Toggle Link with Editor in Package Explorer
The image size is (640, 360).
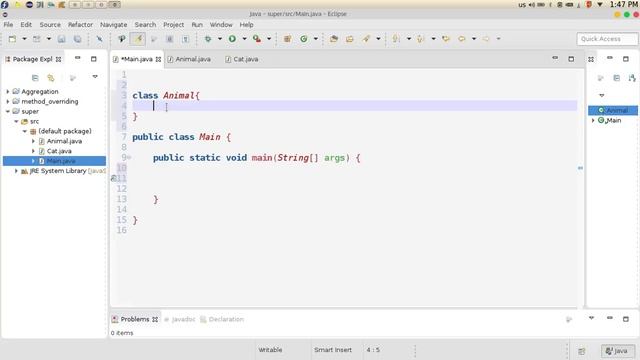coord(51,78)
